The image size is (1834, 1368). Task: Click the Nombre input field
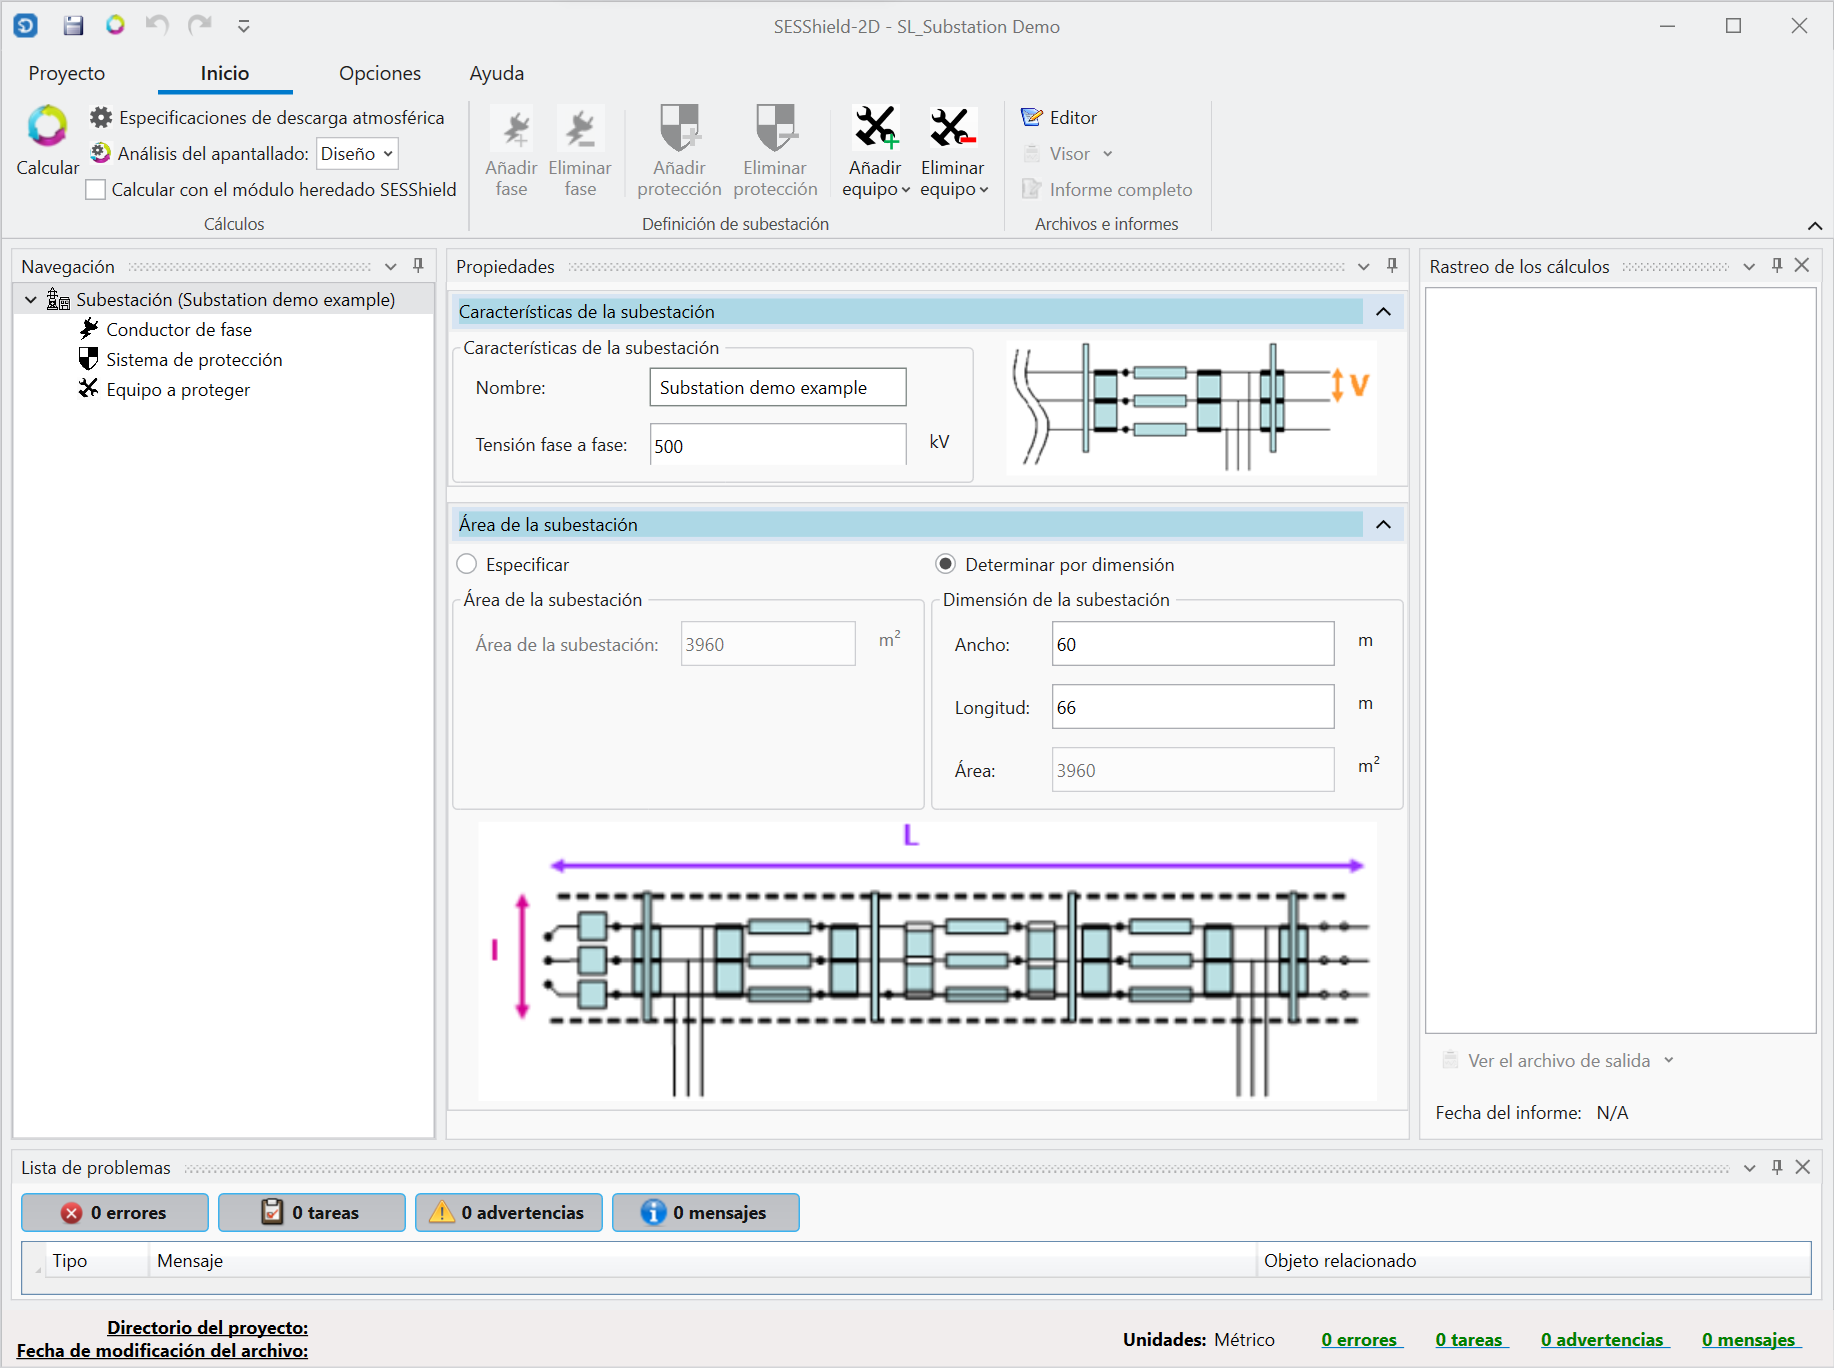[778, 387]
